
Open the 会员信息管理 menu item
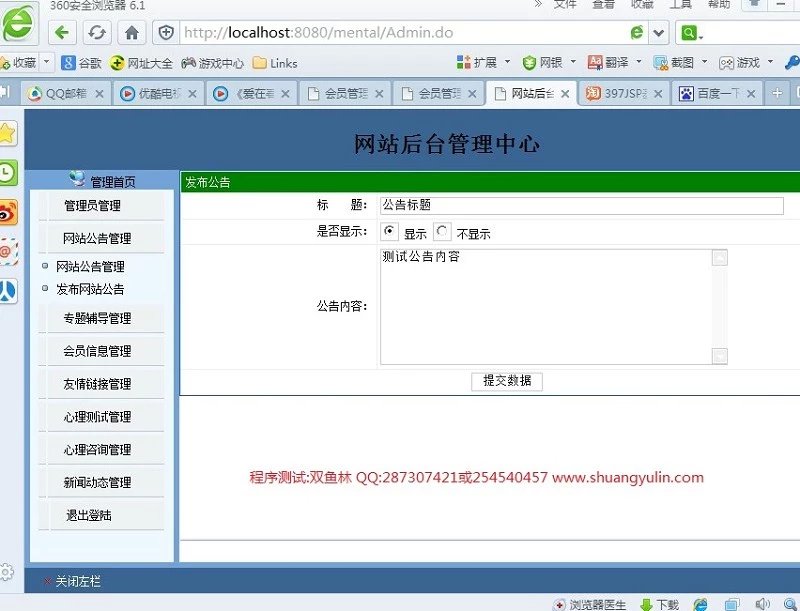point(97,351)
